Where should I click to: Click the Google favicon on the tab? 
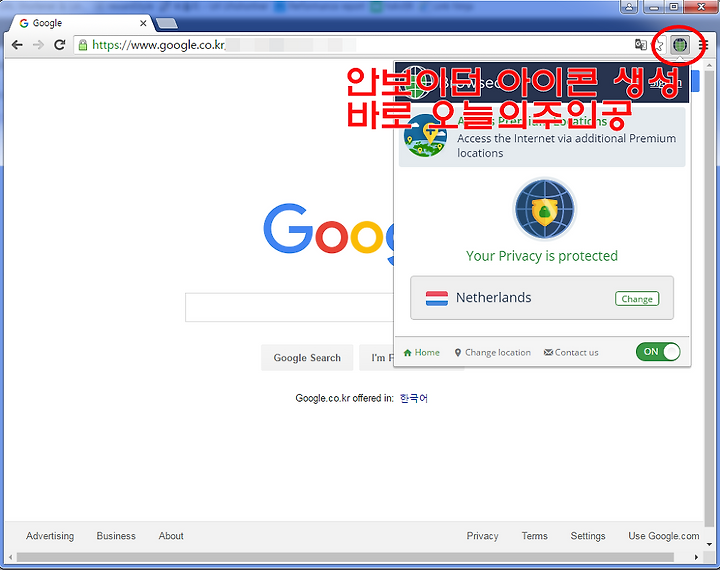(24, 23)
